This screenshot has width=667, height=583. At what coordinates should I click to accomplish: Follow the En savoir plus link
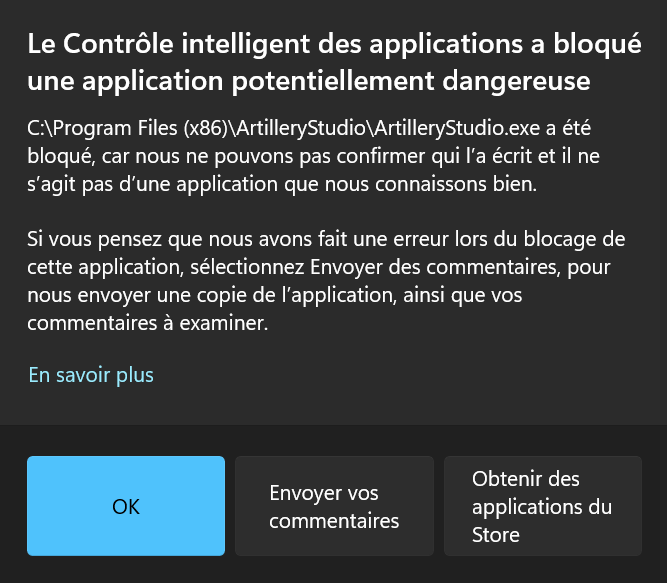tap(91, 375)
